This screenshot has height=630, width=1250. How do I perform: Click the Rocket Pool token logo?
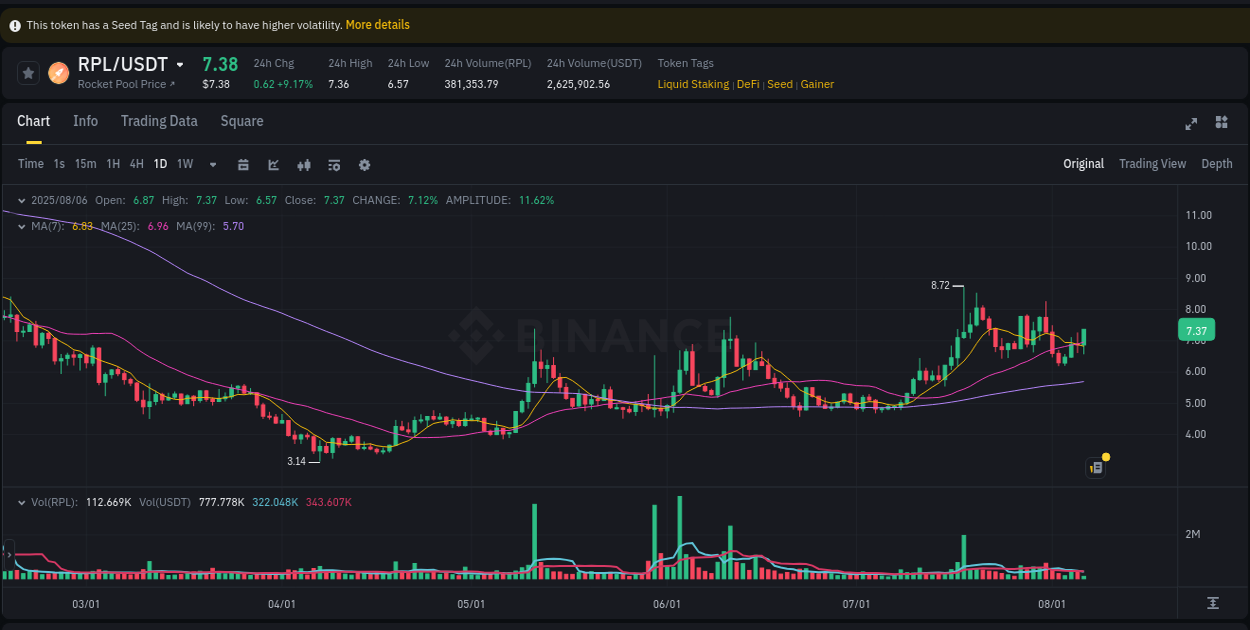(57, 72)
